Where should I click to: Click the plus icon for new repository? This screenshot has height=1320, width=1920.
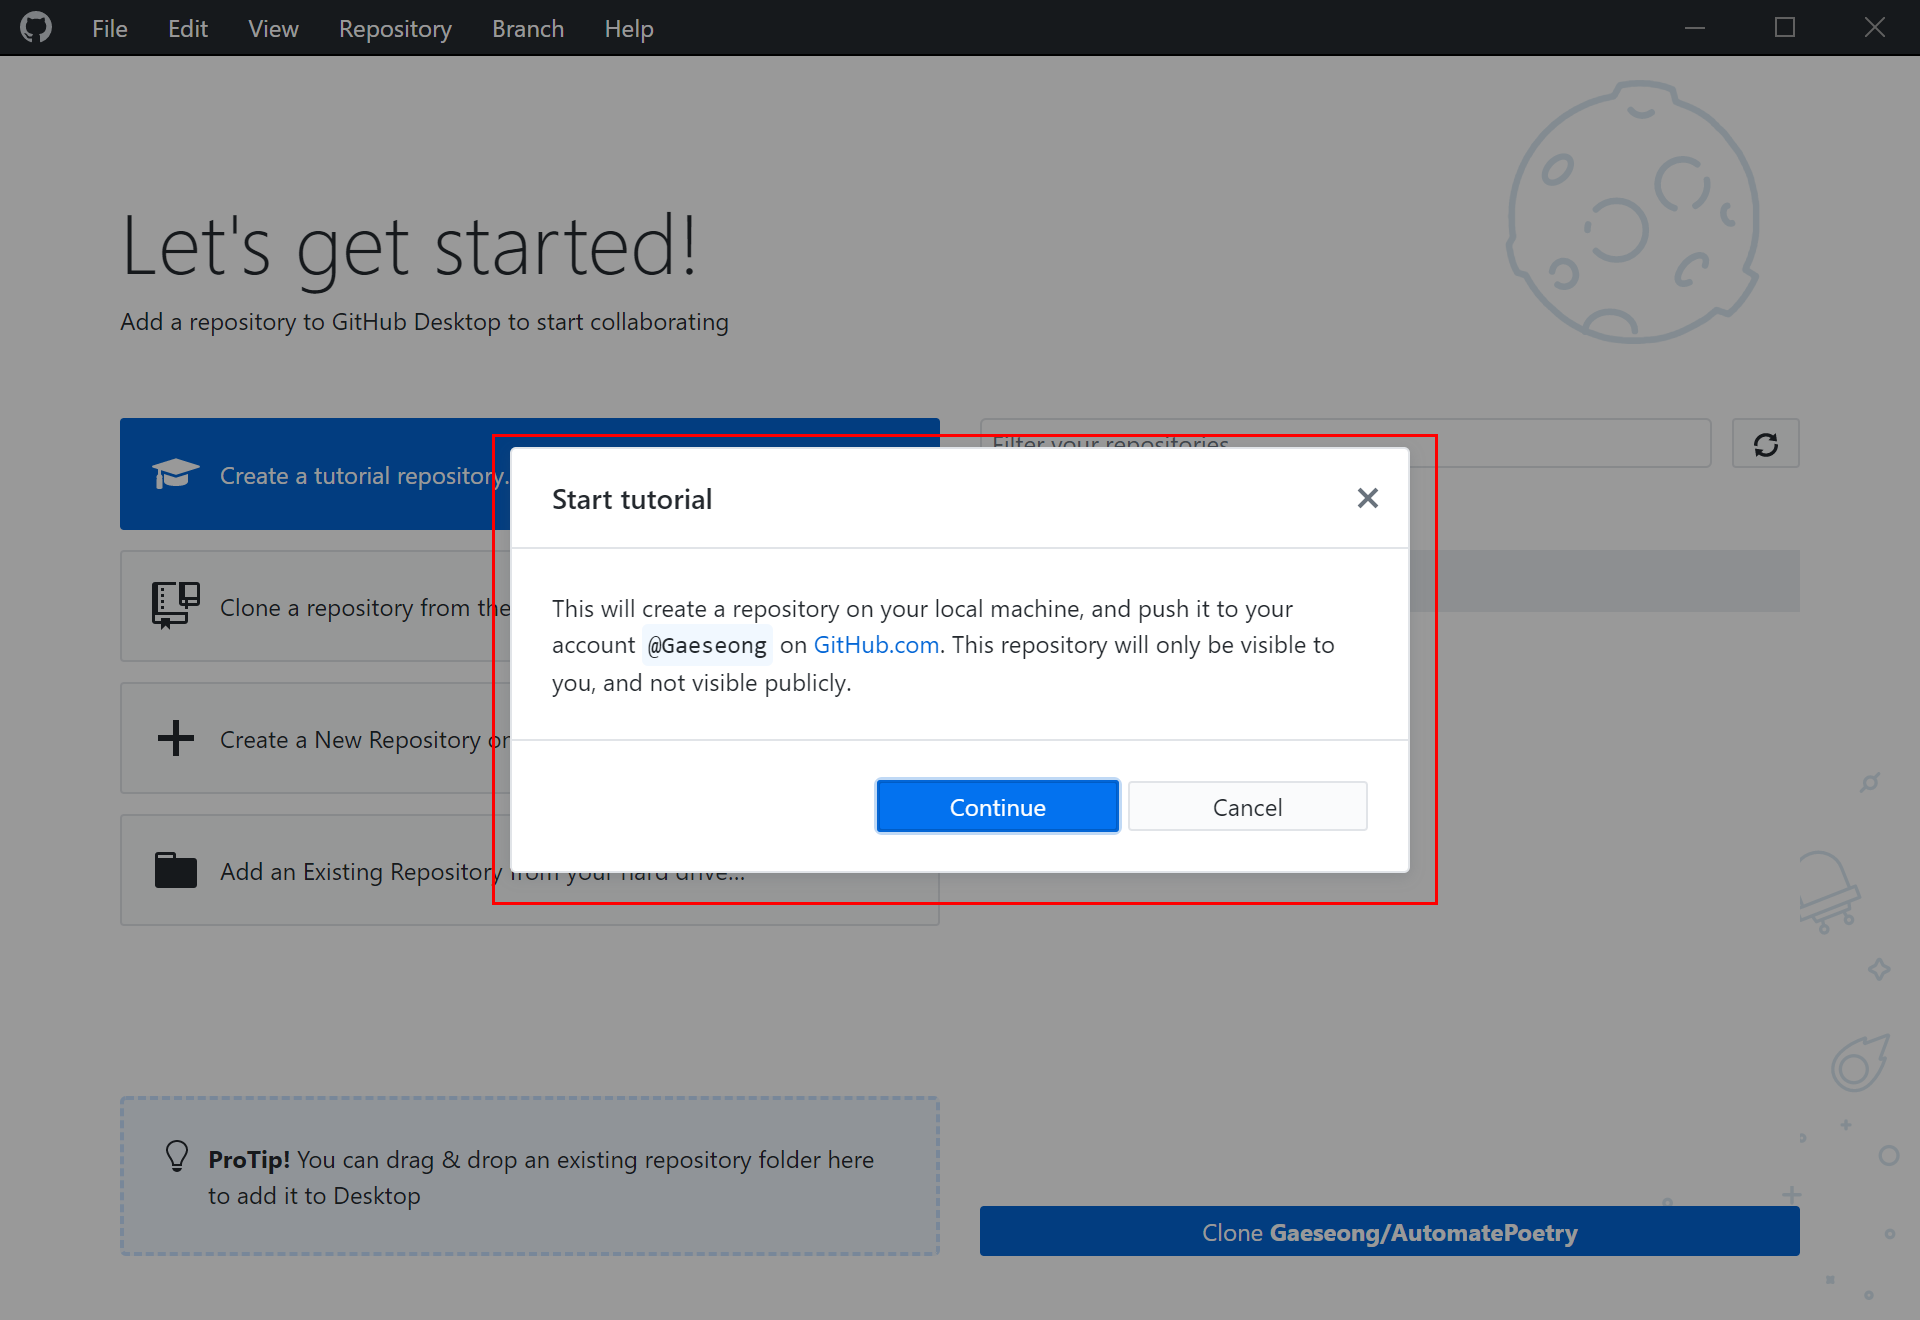[x=176, y=738]
